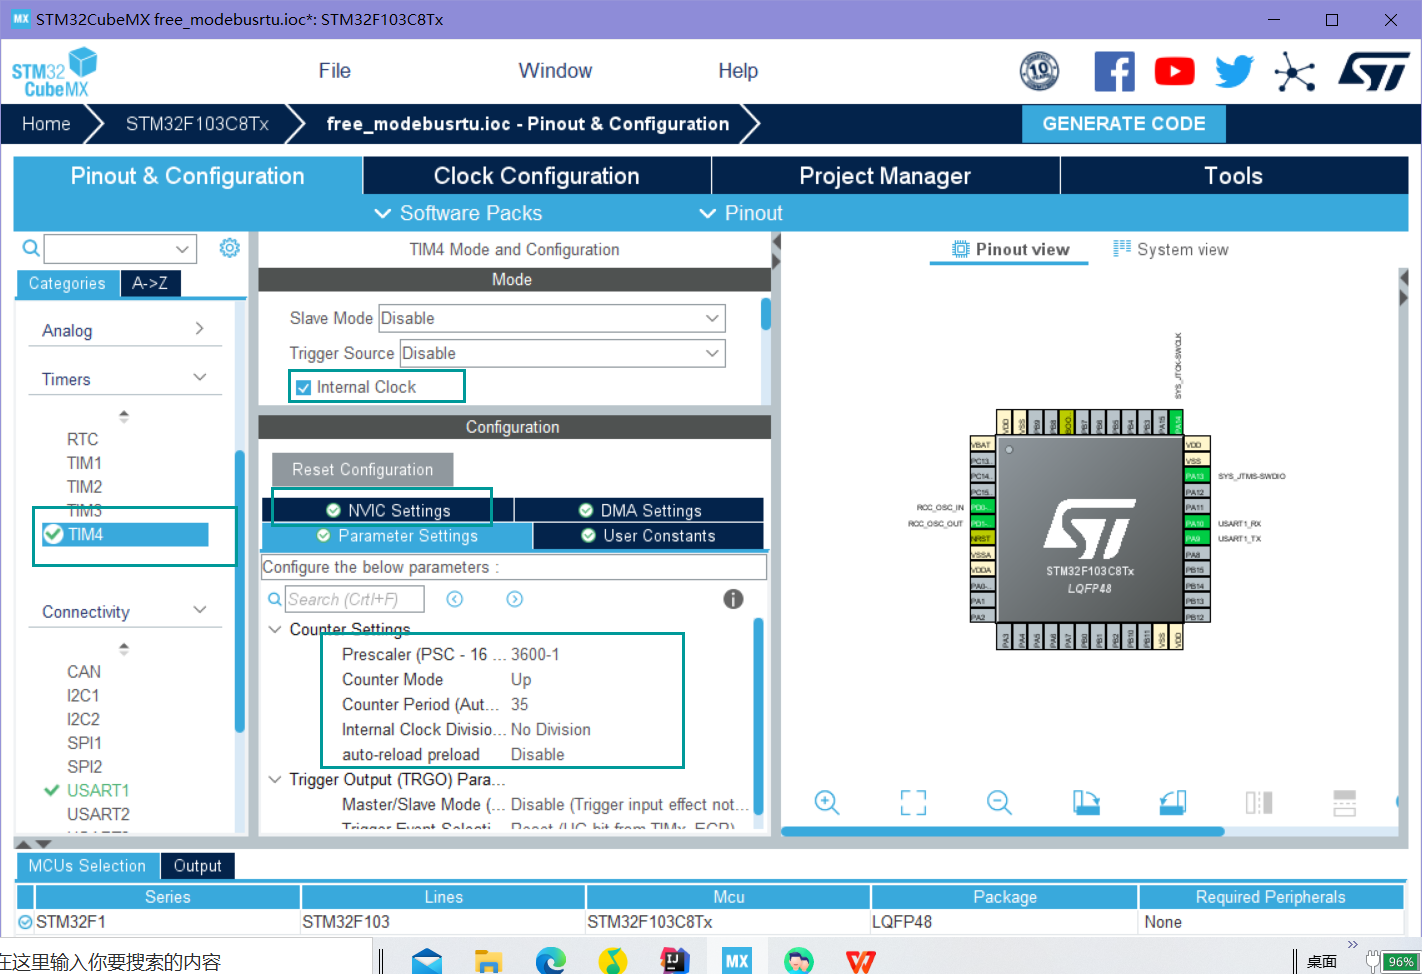Open IntelliJ IDEA from taskbar
This screenshot has height=974, width=1422.
pos(675,962)
